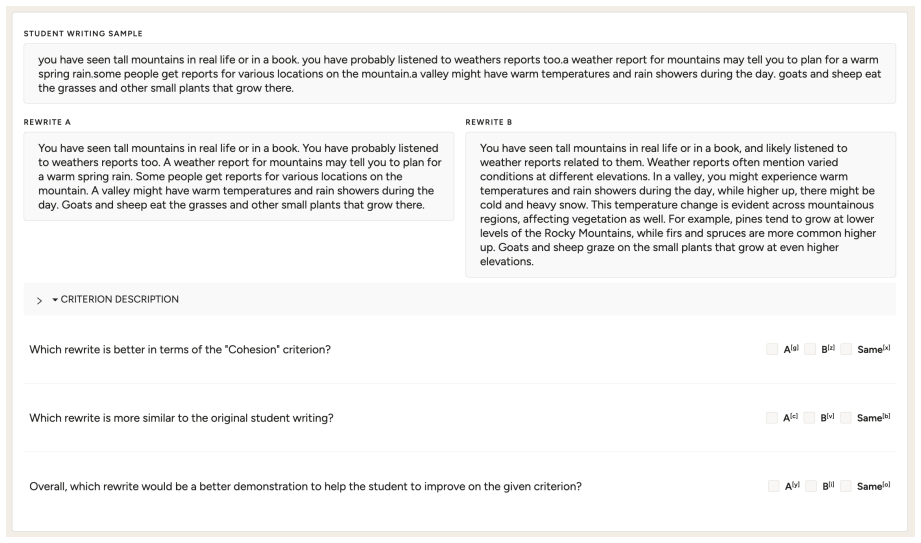
Task: Click inside the Rewrite A text passage
Action: 238,176
